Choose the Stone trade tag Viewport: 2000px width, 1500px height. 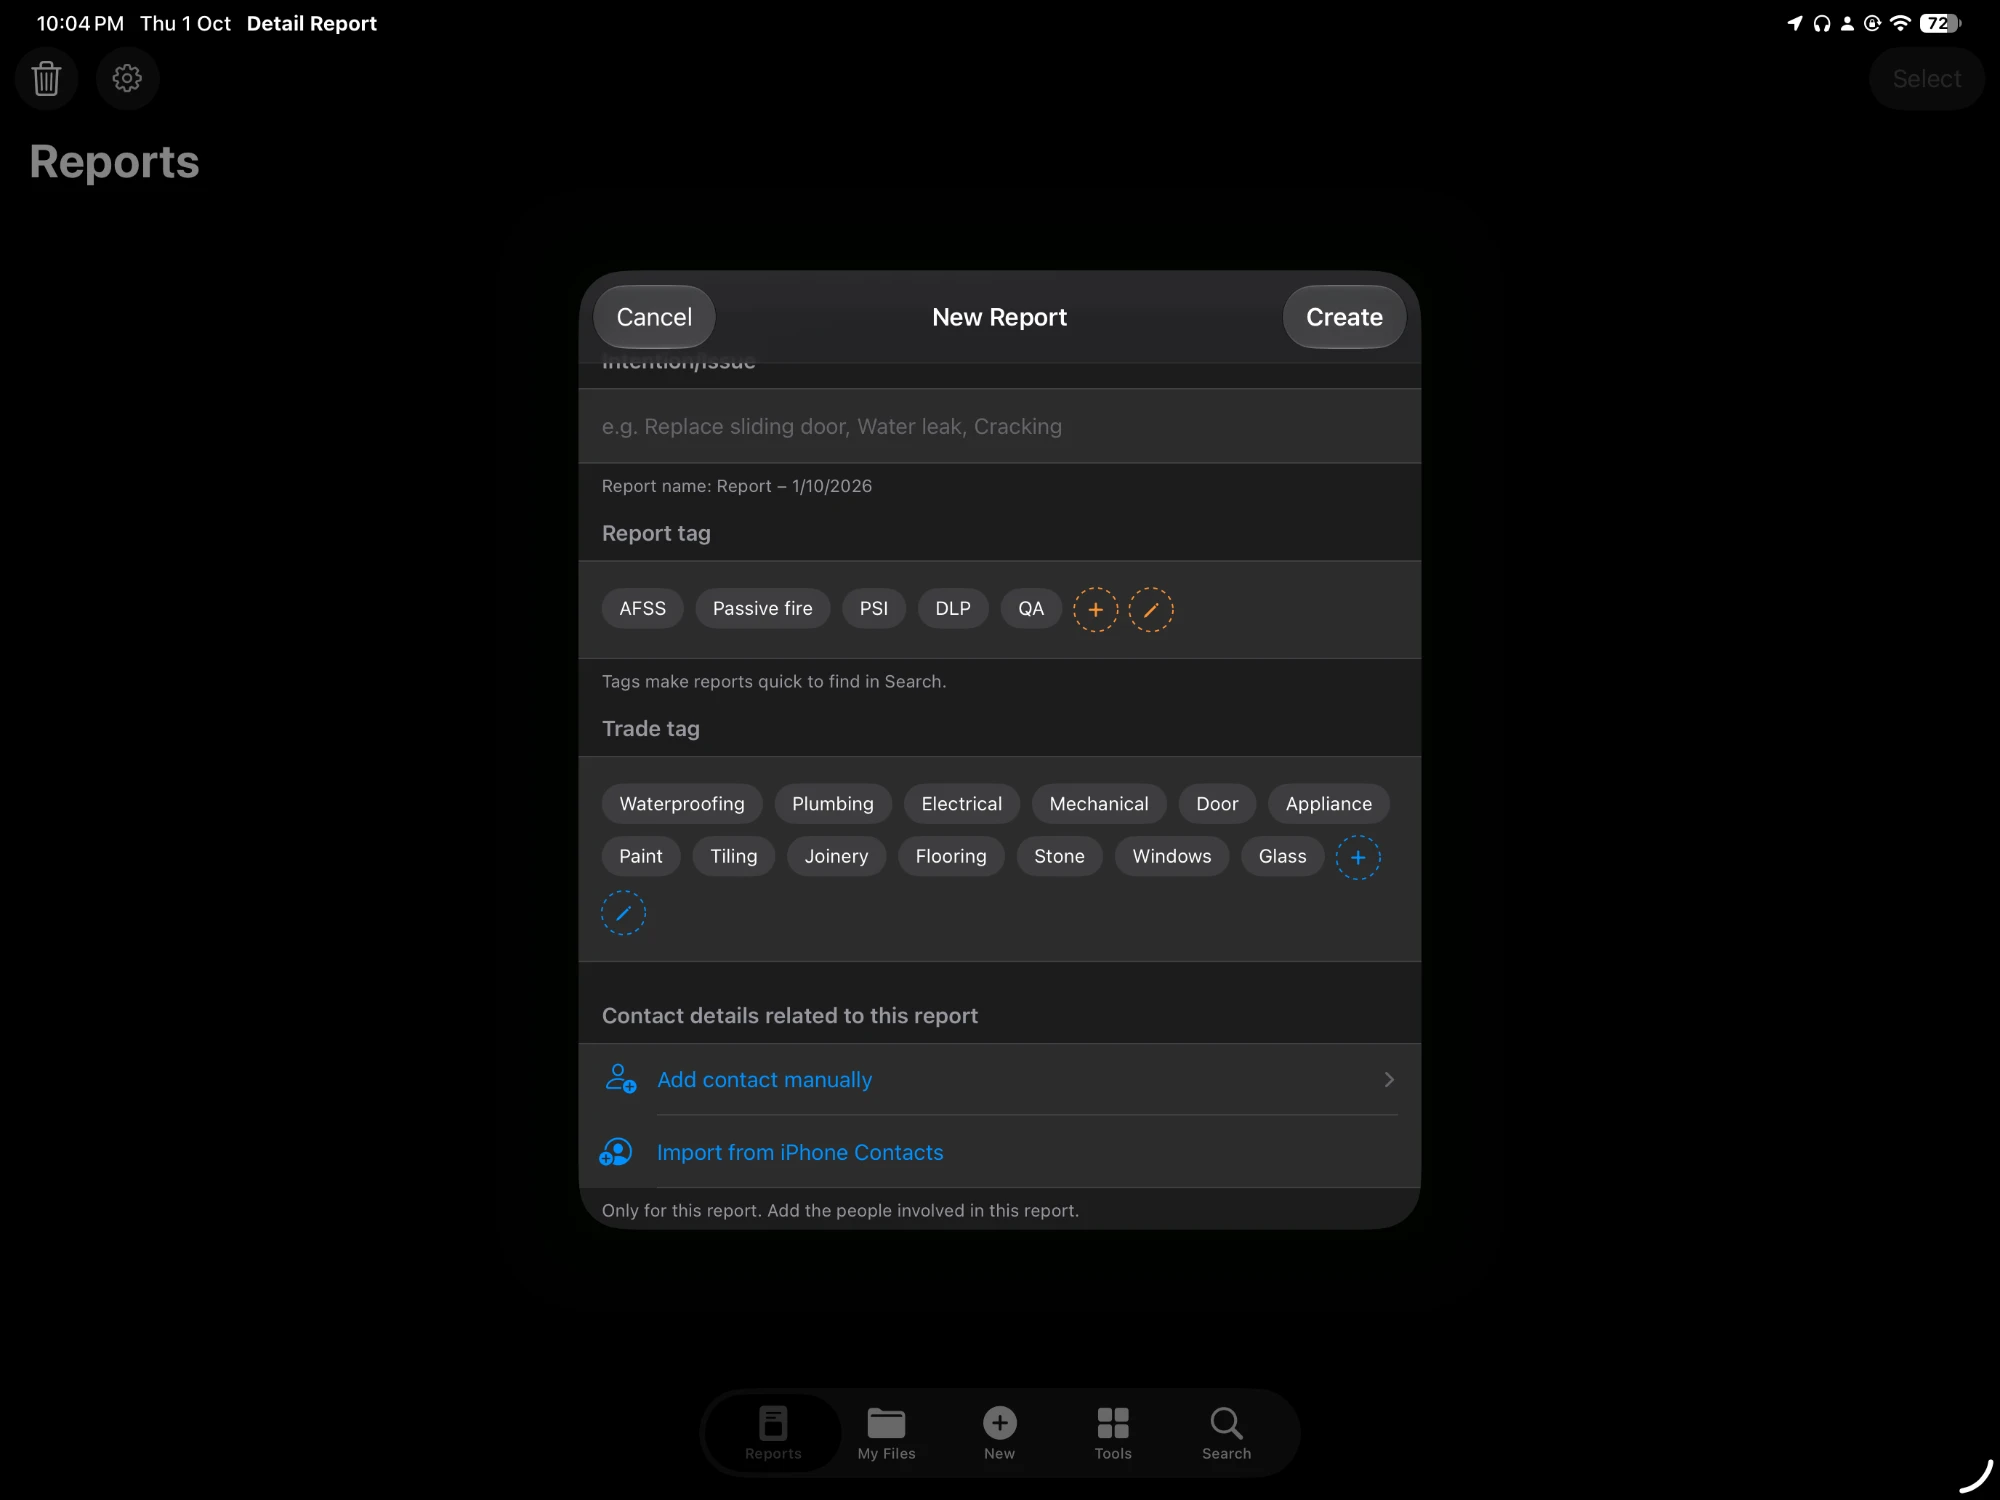pos(1059,856)
